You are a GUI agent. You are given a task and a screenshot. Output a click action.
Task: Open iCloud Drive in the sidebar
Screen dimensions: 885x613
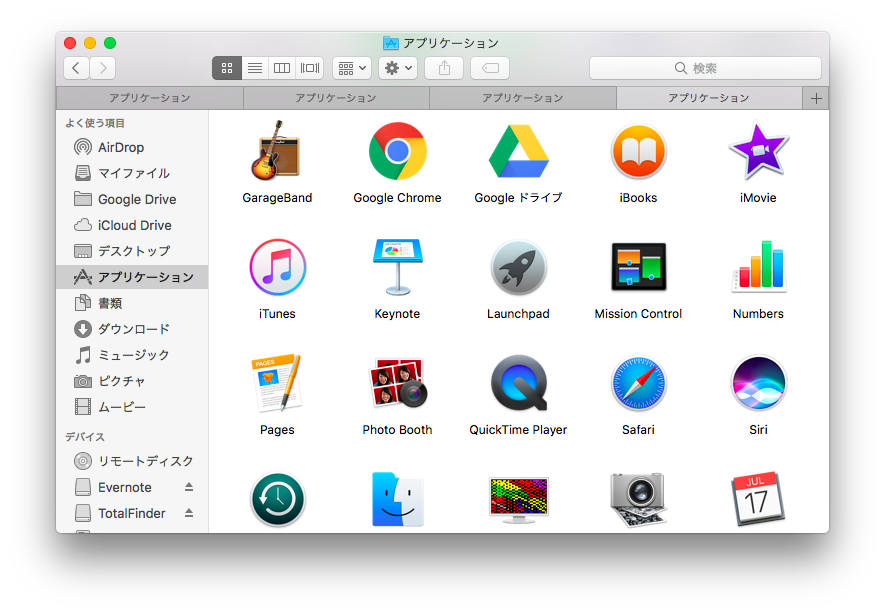pyautogui.click(x=133, y=225)
